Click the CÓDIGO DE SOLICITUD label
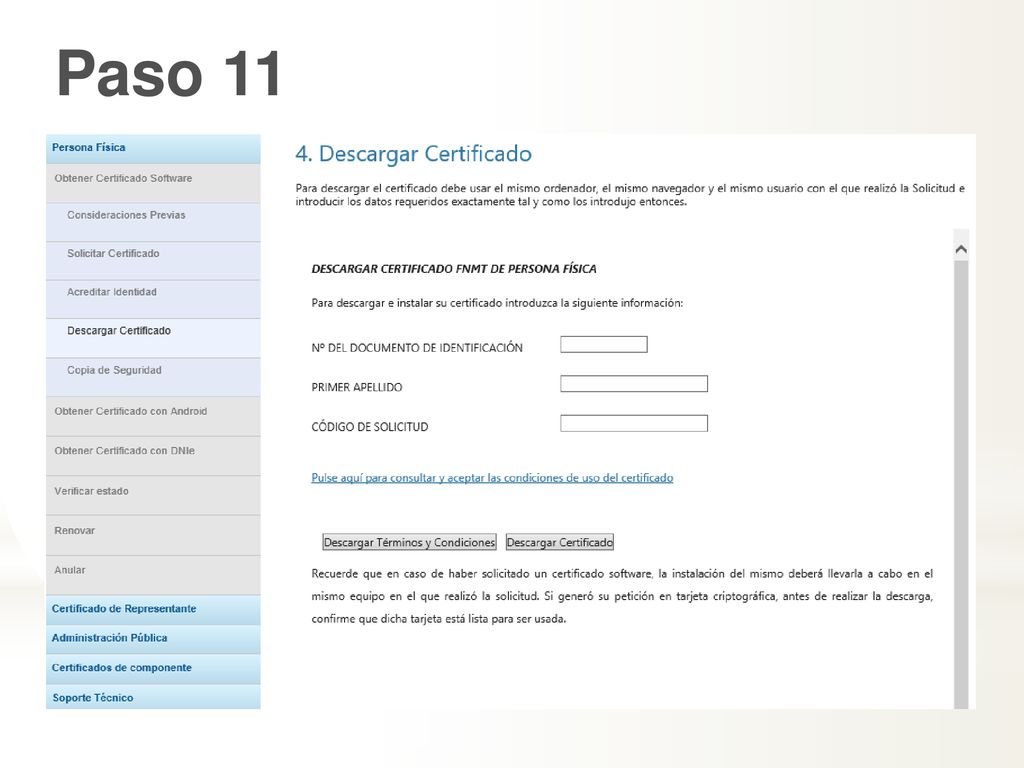The image size is (1024, 768). [x=370, y=427]
